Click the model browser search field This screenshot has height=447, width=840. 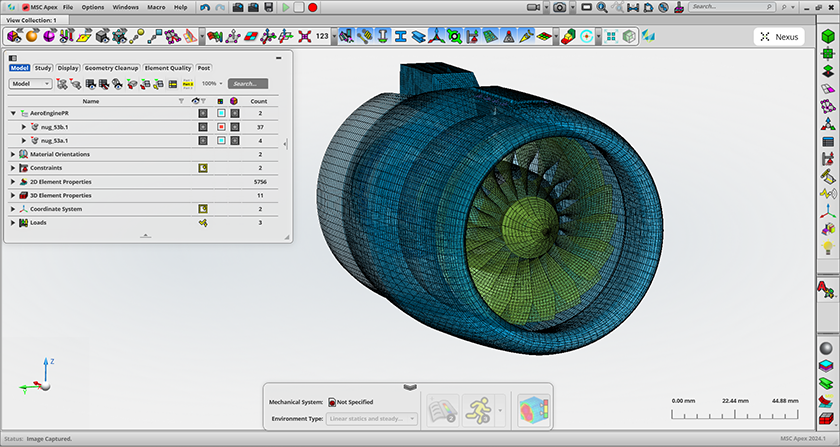pyautogui.click(x=247, y=84)
